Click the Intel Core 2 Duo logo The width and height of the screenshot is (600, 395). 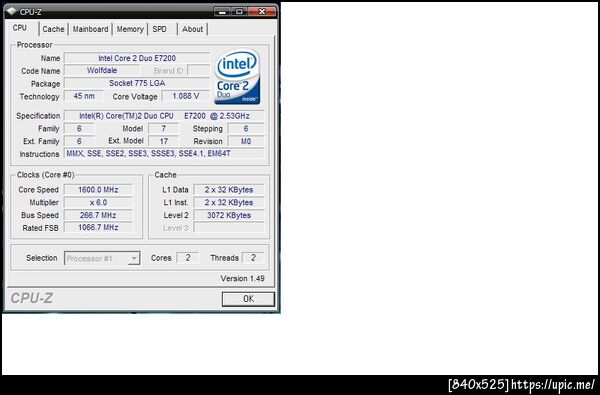237,77
